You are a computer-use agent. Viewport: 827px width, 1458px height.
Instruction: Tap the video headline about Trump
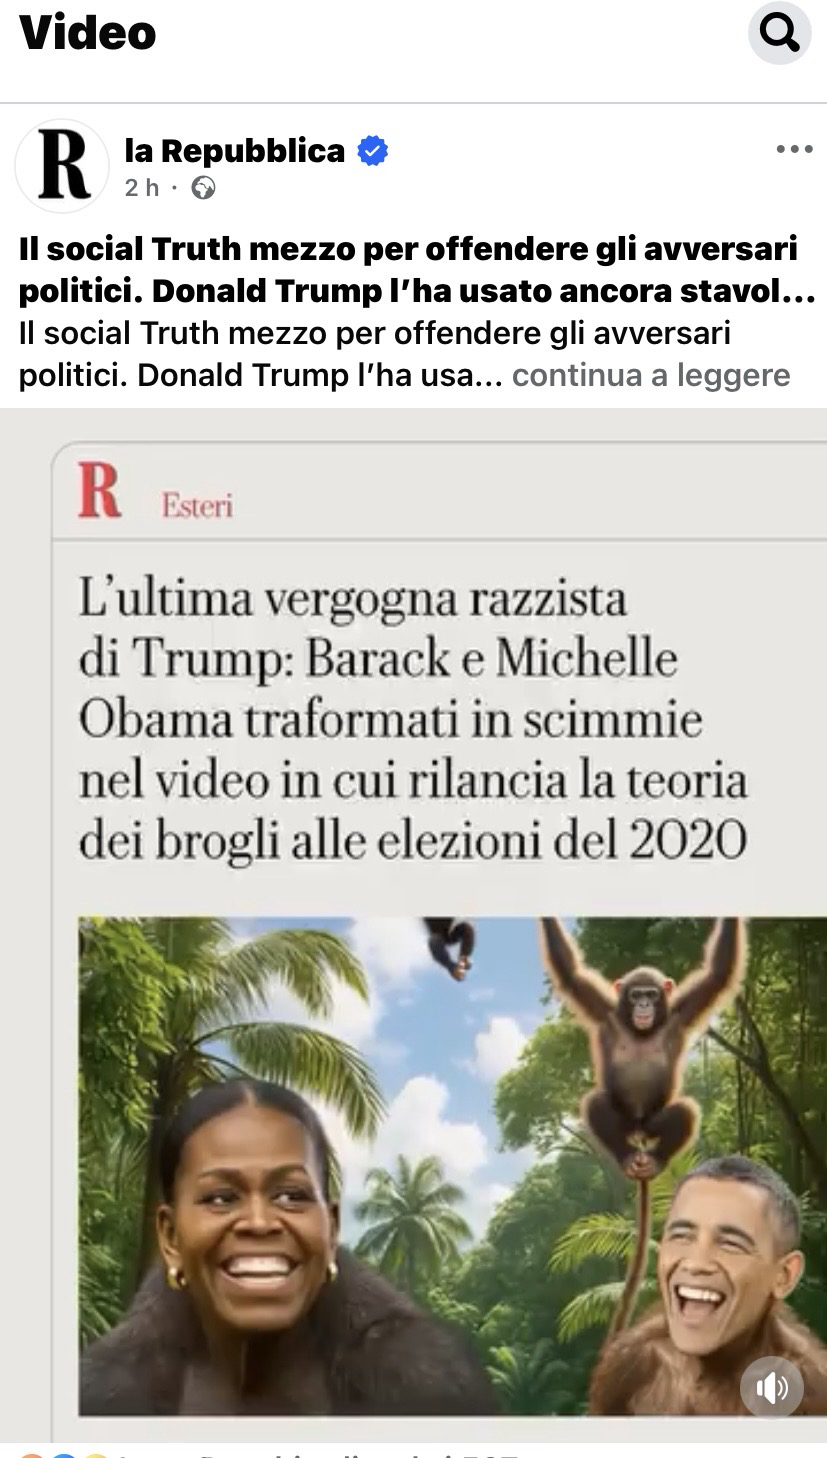coord(413,721)
